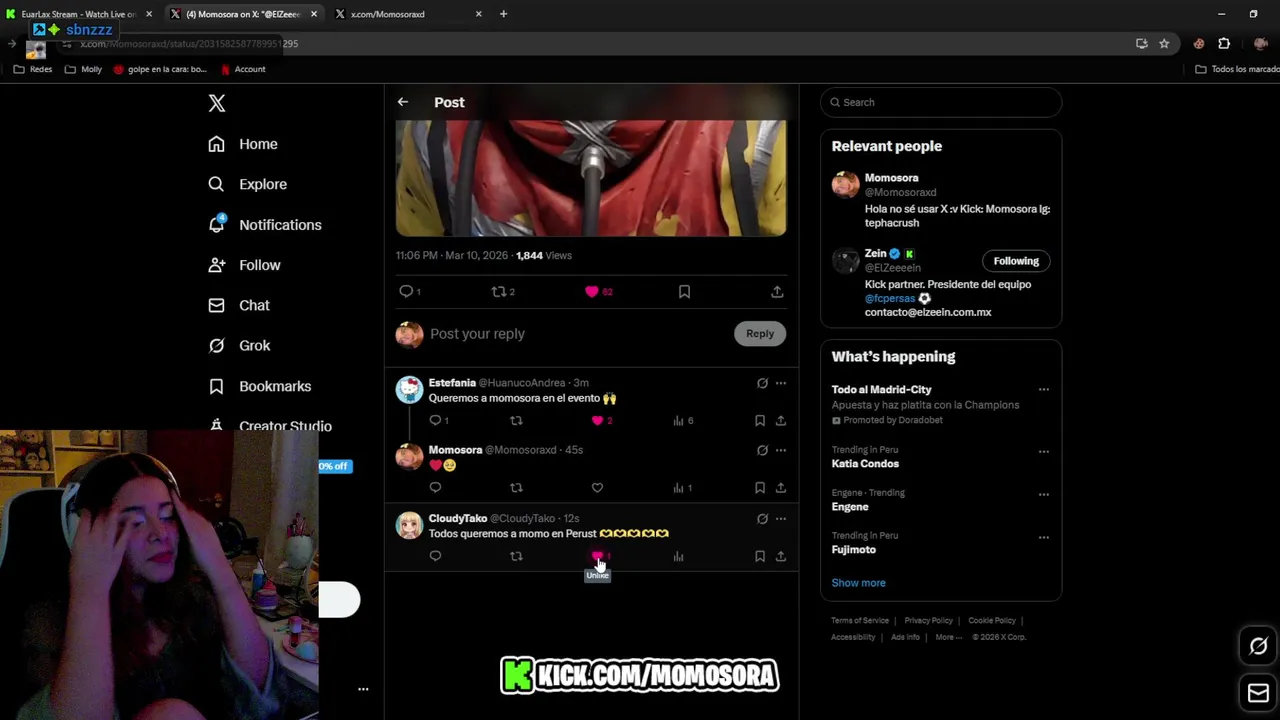This screenshot has width=1280, height=720.
Task: Open Momosora profile in Relevant people
Action: pyautogui.click(x=891, y=178)
